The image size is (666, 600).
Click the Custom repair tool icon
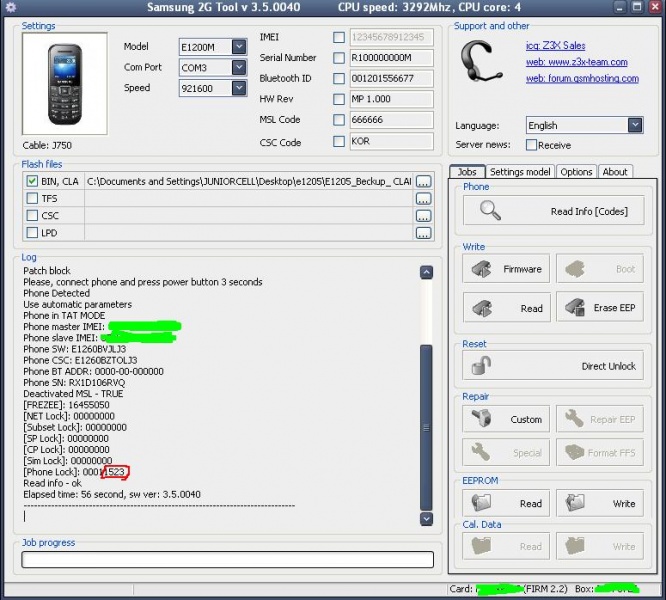(482, 418)
